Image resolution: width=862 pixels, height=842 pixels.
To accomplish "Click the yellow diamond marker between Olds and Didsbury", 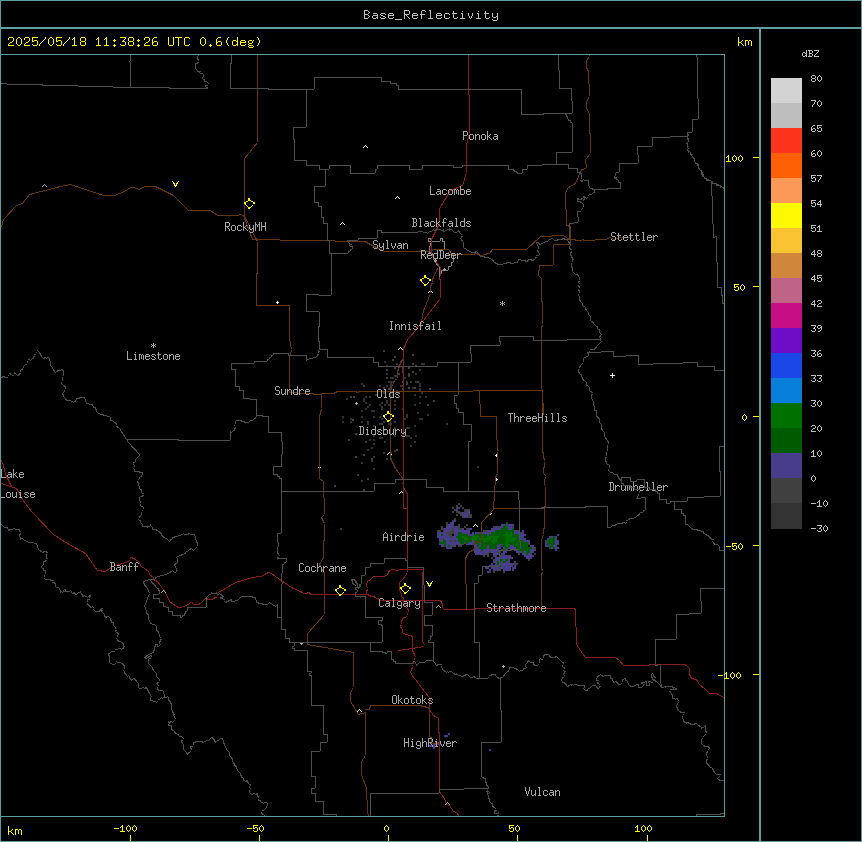I will 388,417.
